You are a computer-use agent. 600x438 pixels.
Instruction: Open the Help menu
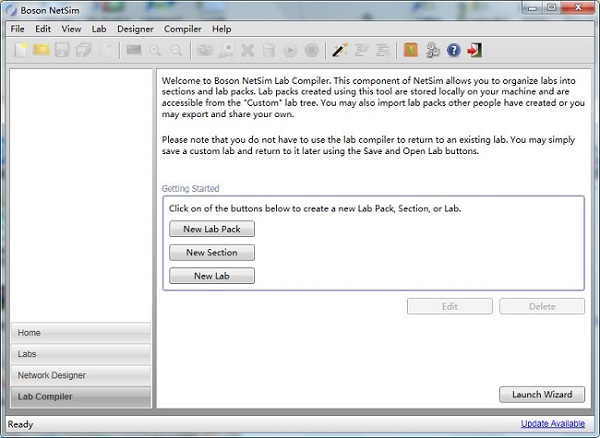(x=222, y=29)
